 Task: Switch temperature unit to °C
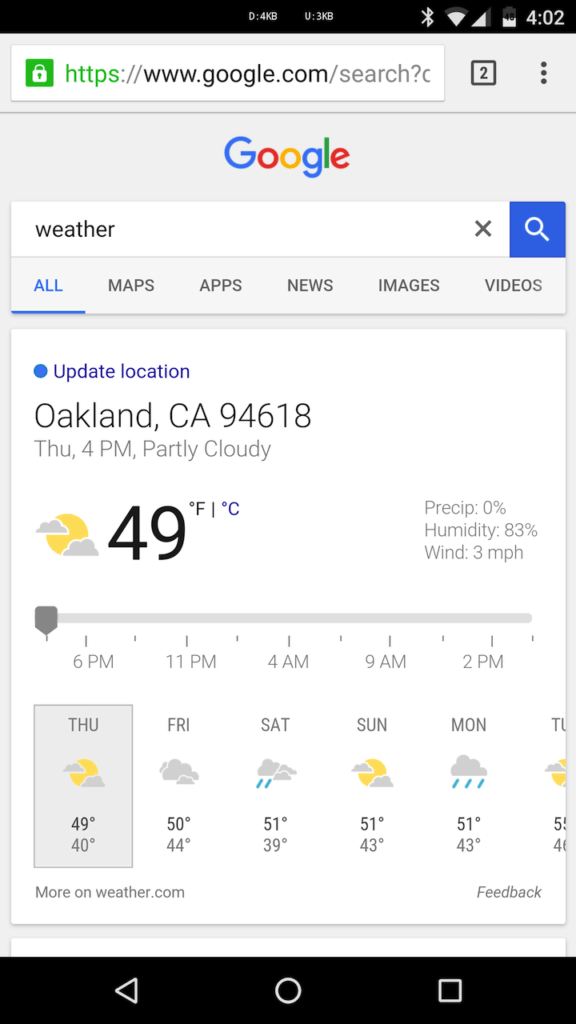(x=230, y=509)
